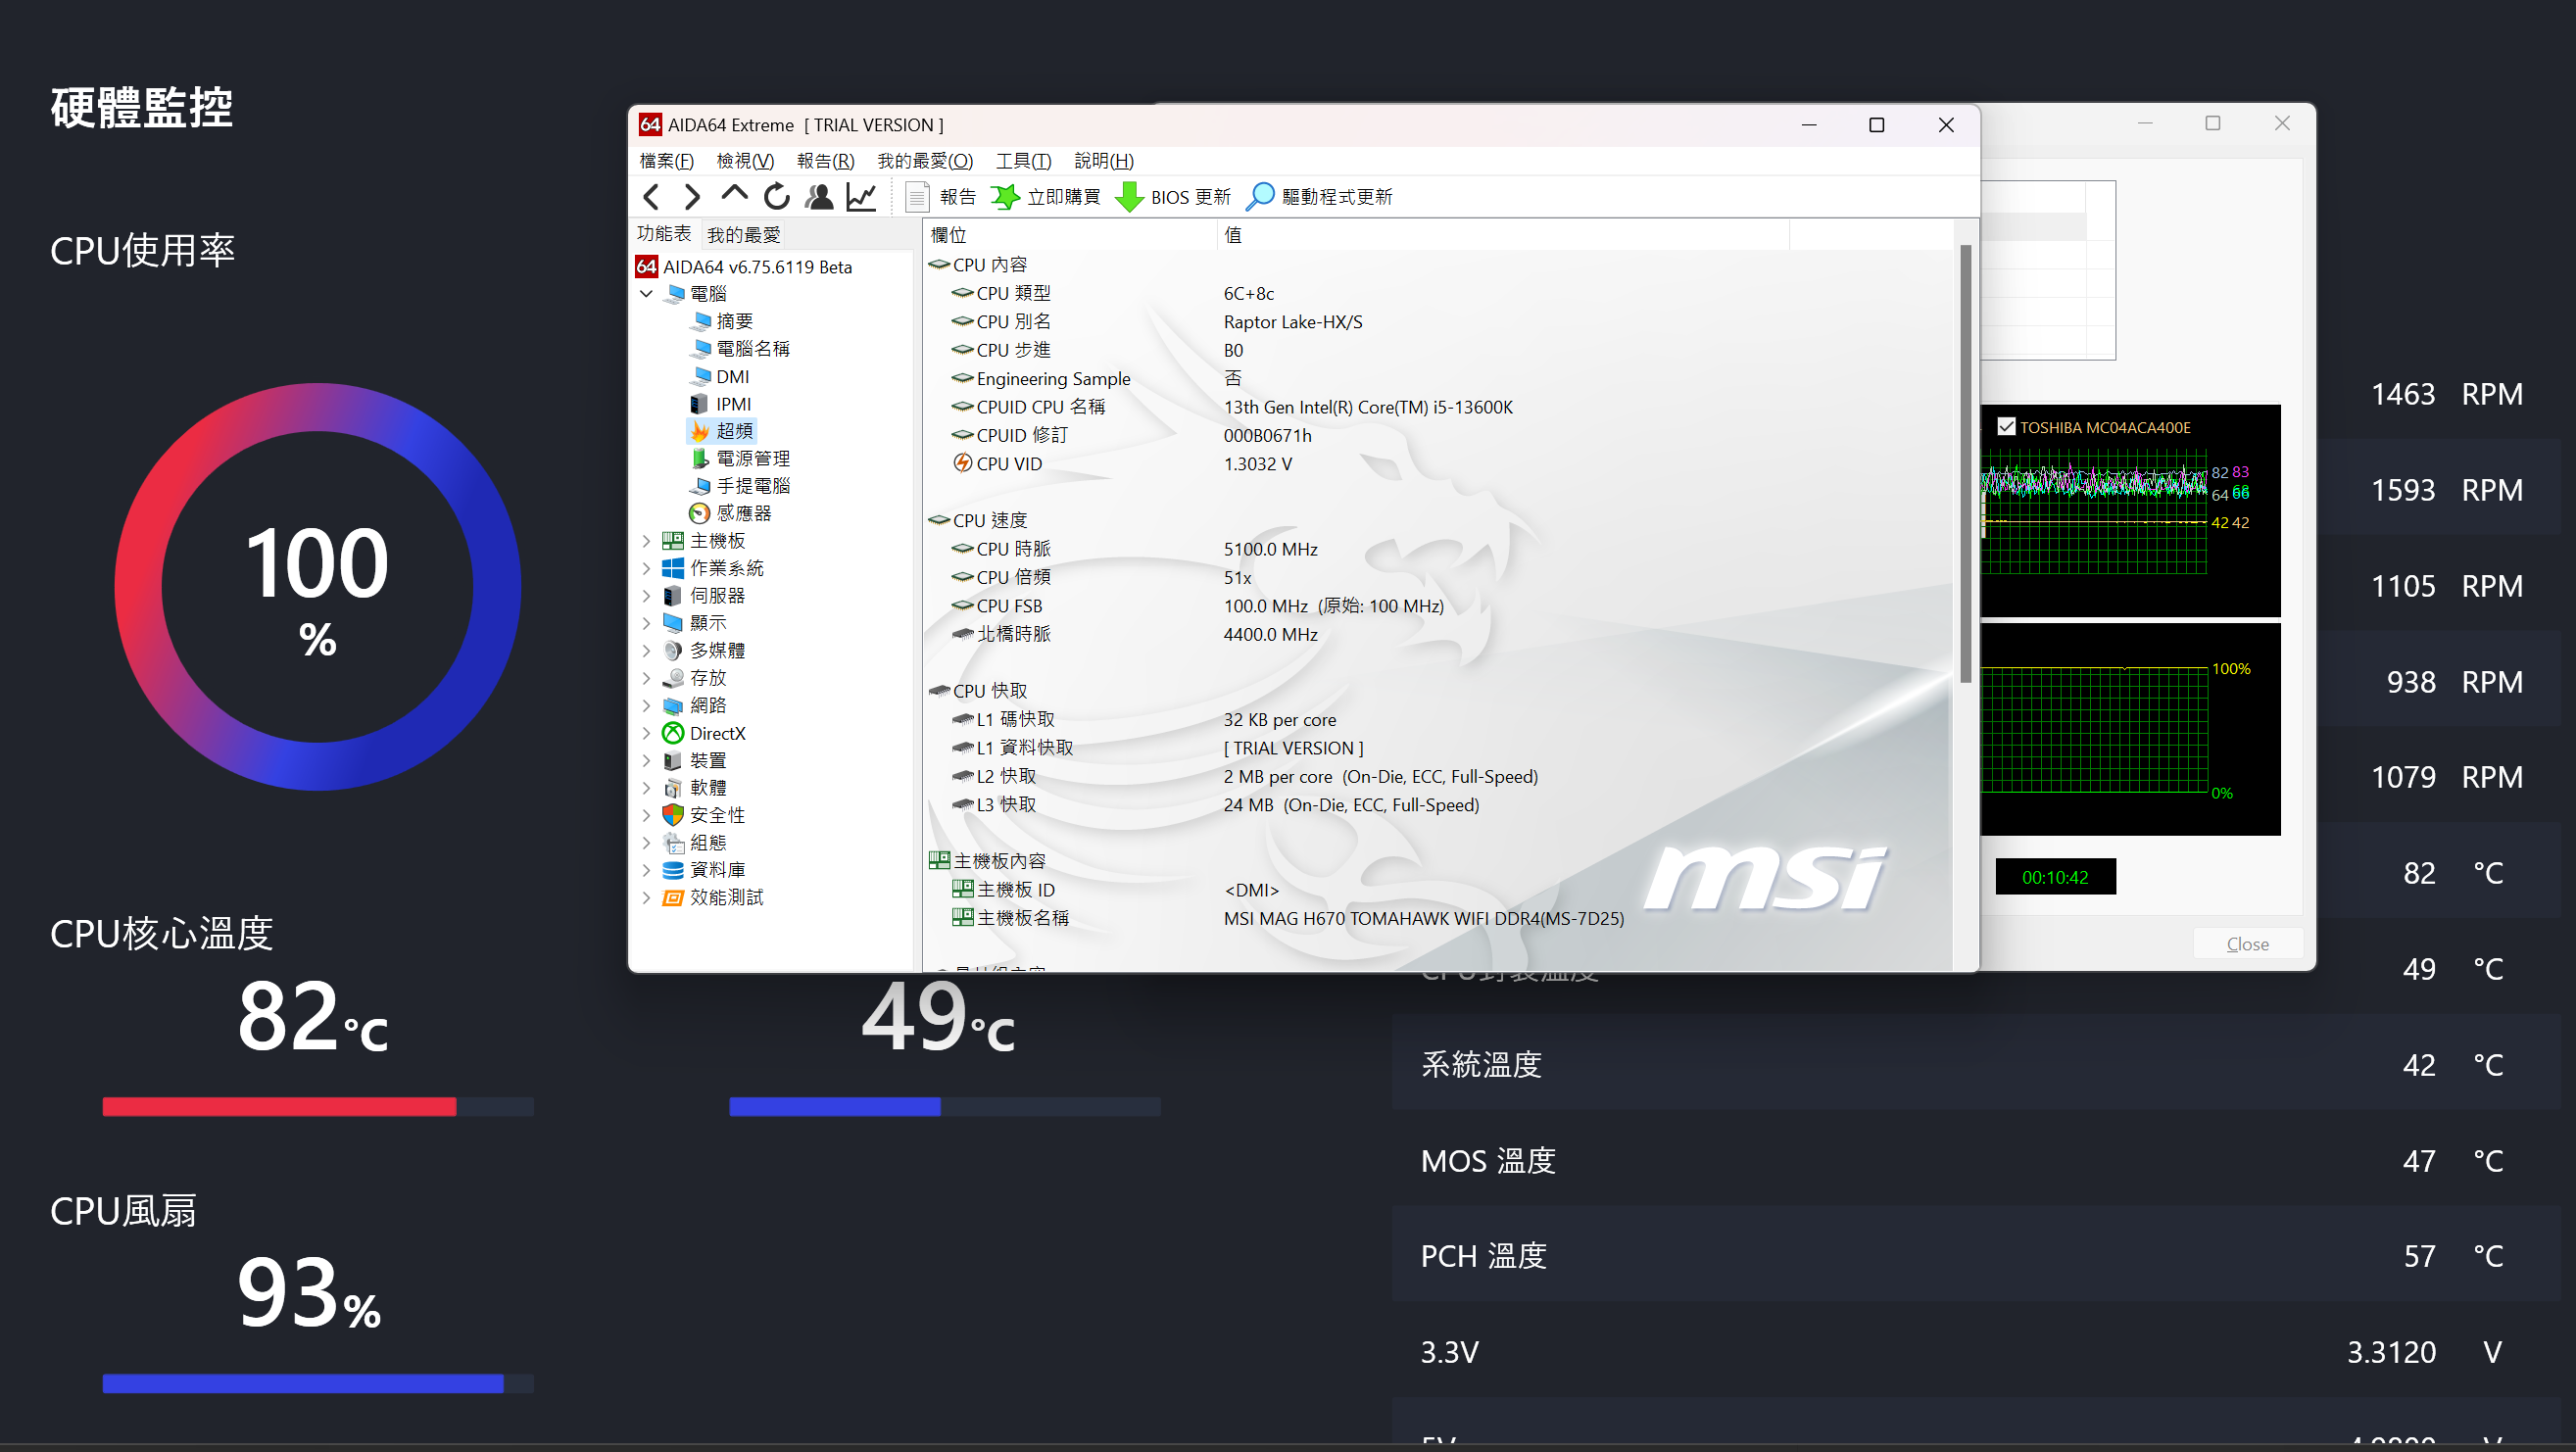The width and height of the screenshot is (2576, 1452).
Task: Switch to the 功能表 tab
Action: click(x=664, y=233)
